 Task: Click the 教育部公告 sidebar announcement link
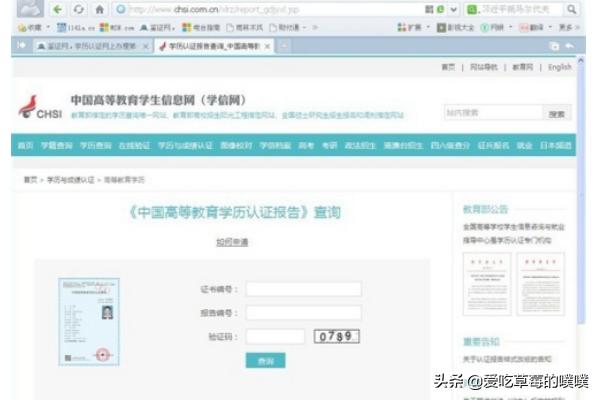tap(514, 233)
